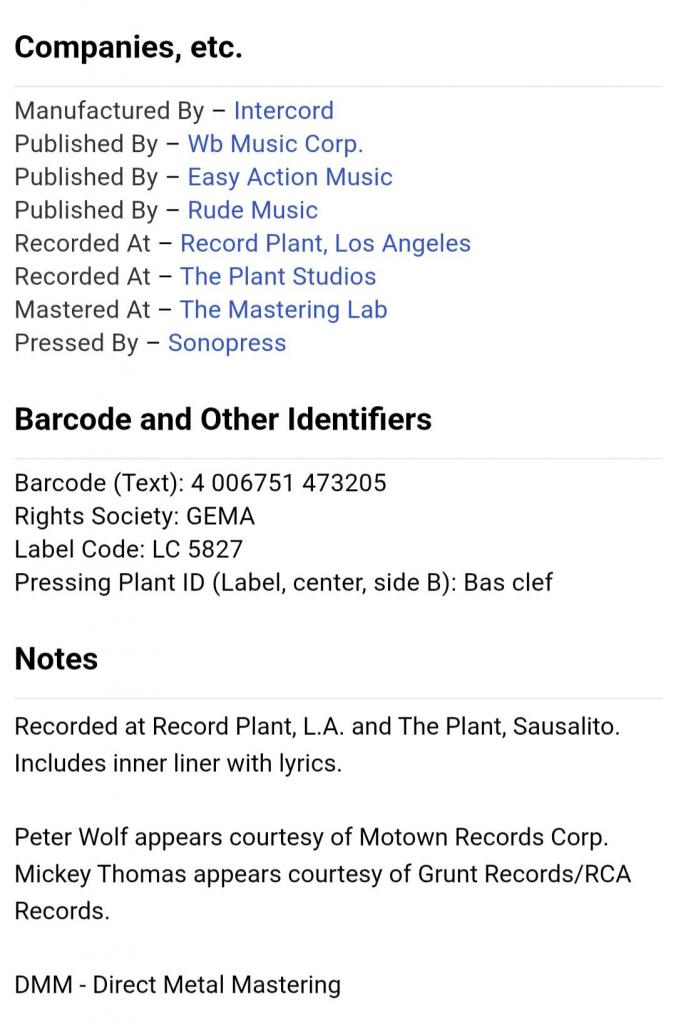Click the "Includes inner liner with lyrics" note
The height and width of the screenshot is (1024, 676).
click(x=178, y=763)
